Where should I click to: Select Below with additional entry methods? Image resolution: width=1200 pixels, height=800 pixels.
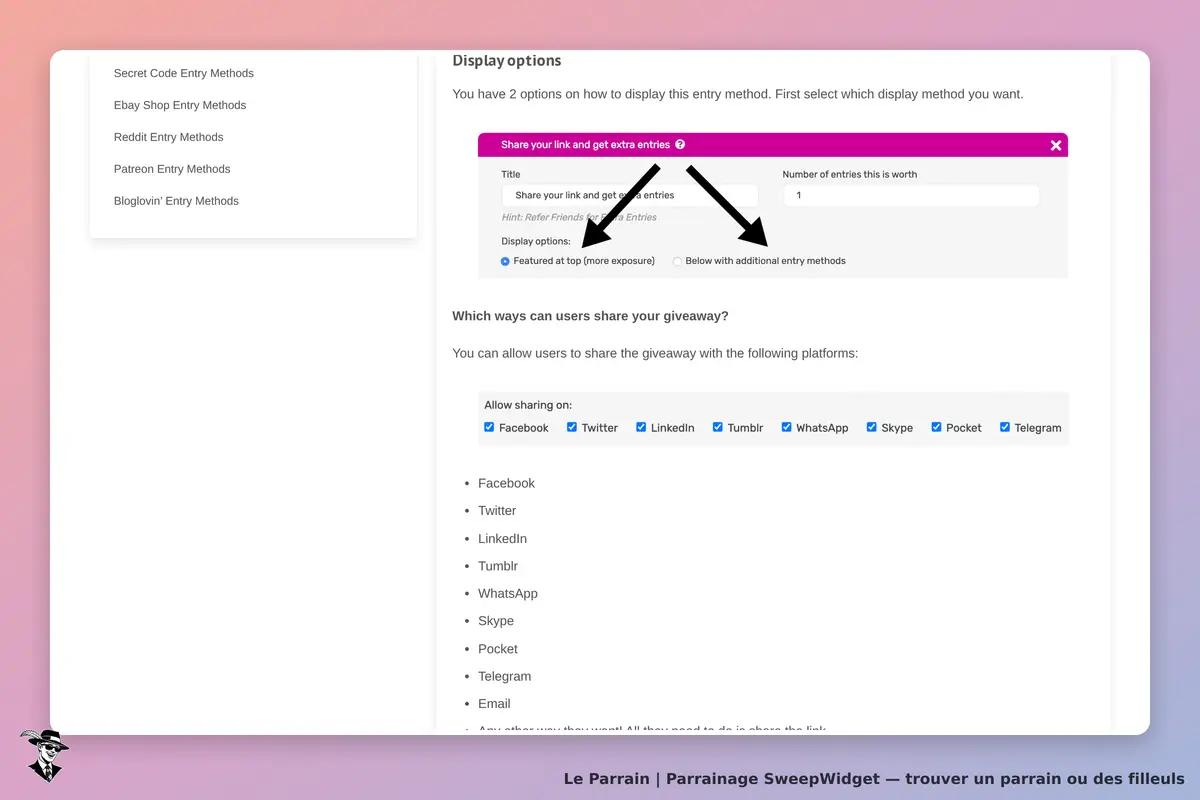point(677,261)
